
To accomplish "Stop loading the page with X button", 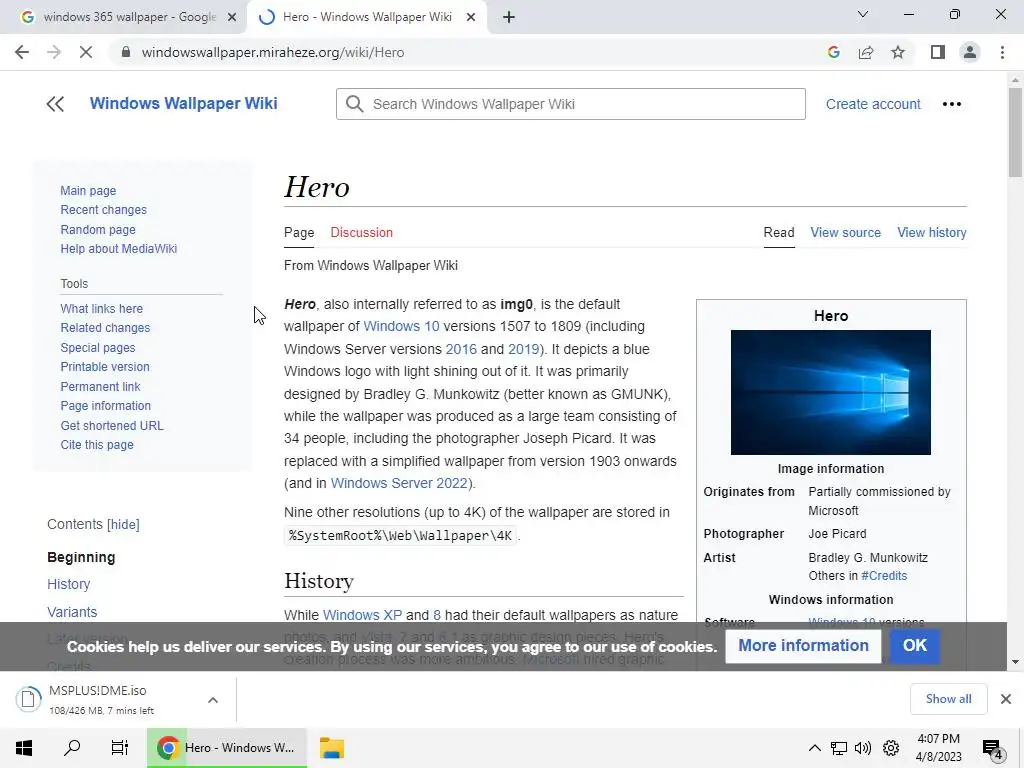I will point(86,52).
